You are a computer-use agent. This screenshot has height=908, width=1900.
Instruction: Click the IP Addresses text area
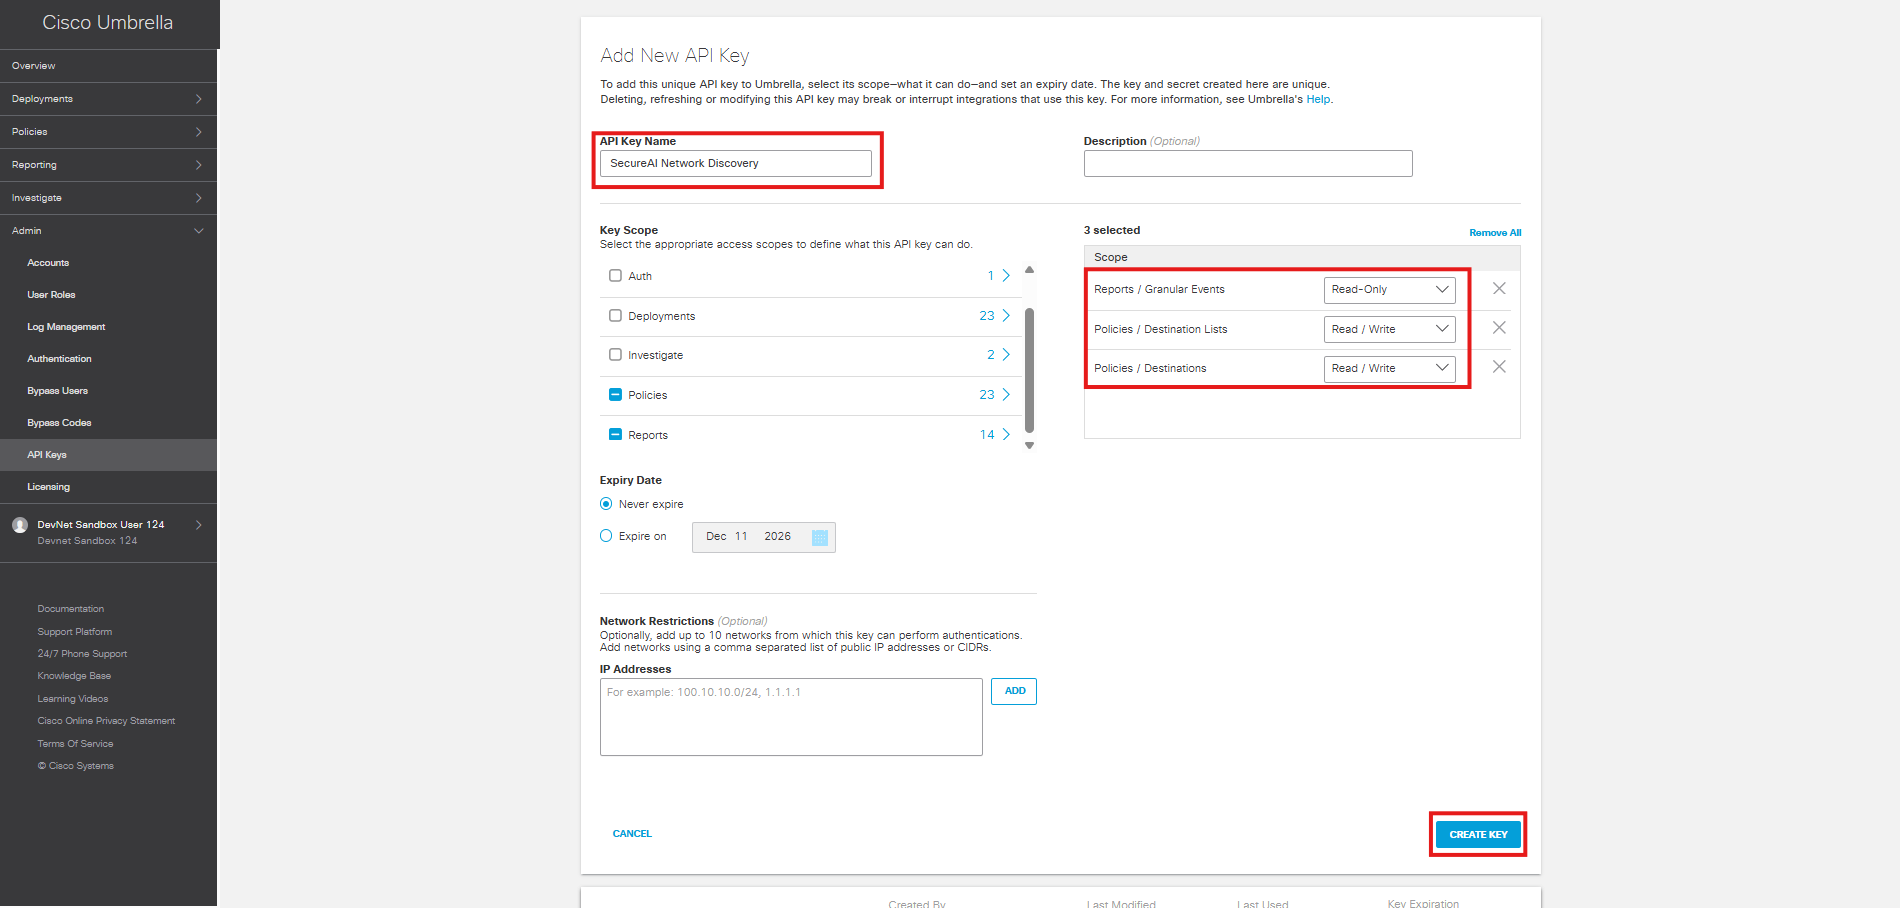791,717
